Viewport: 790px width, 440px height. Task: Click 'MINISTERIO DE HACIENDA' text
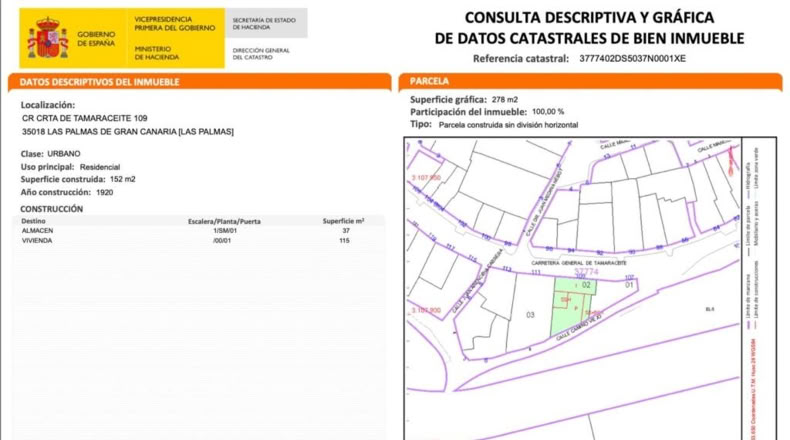tap(156, 53)
